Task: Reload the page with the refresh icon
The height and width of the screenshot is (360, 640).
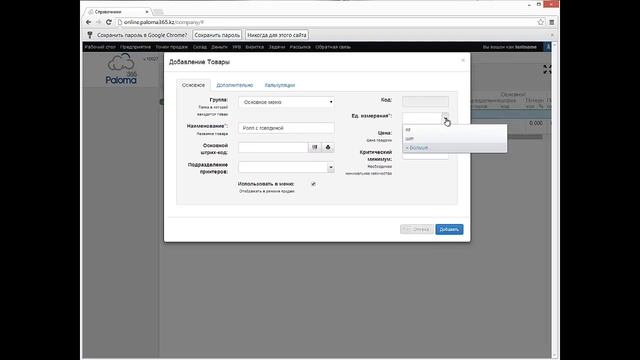Action: coord(109,22)
